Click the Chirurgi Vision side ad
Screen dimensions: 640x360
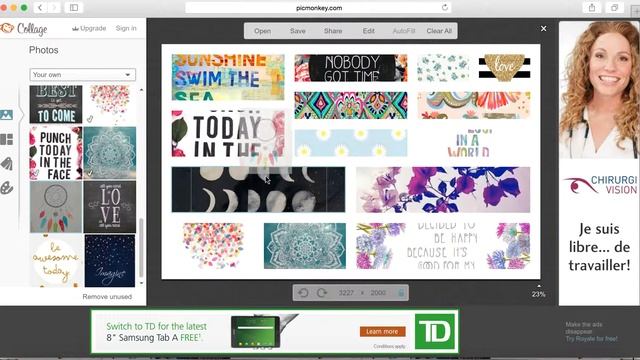599,163
